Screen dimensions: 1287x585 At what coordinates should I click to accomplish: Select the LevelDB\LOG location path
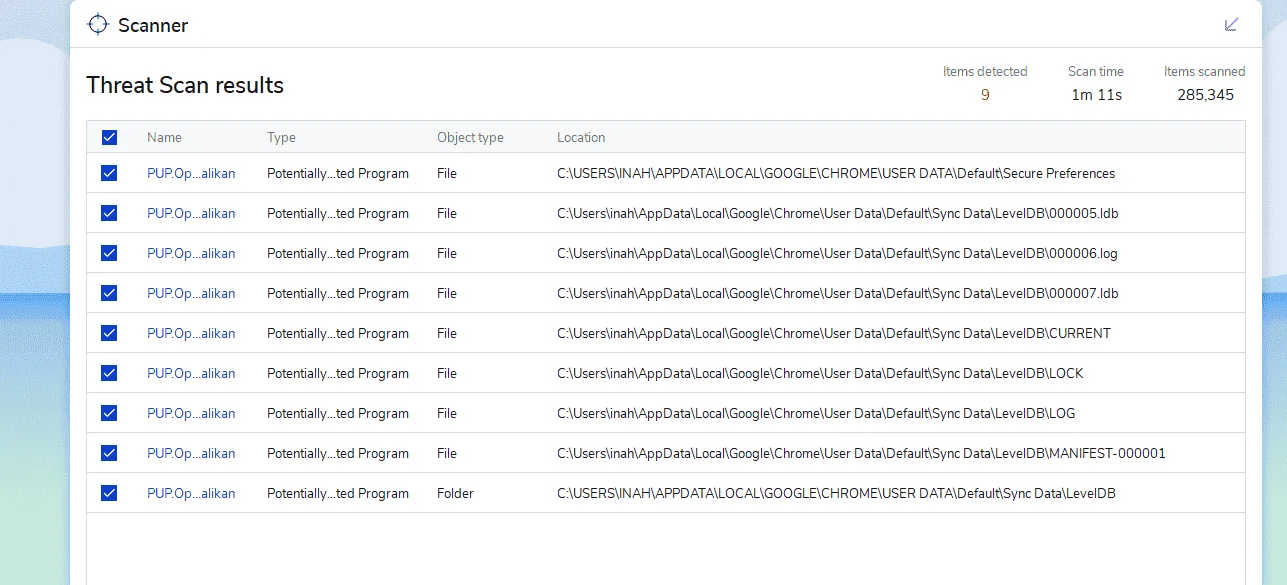click(x=816, y=413)
